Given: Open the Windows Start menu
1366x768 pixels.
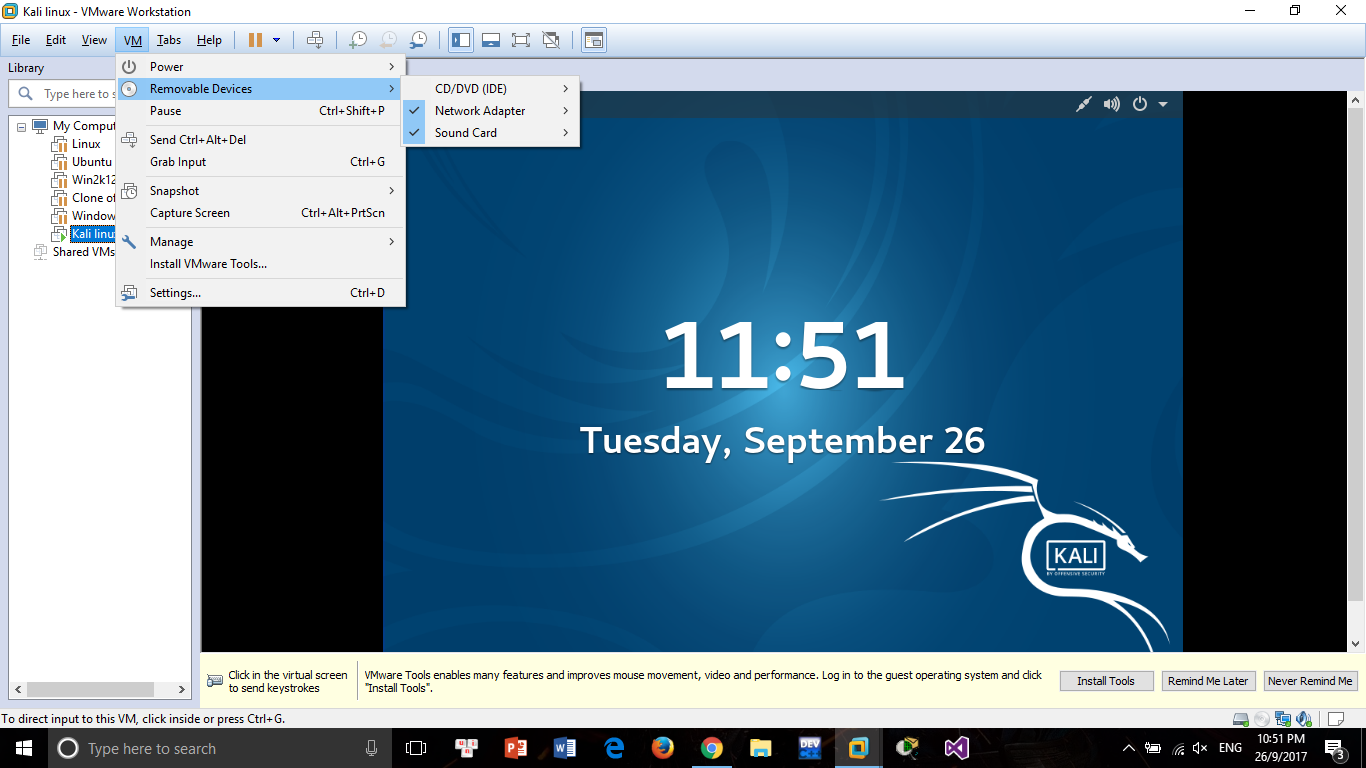Looking at the screenshot, I should (x=24, y=748).
